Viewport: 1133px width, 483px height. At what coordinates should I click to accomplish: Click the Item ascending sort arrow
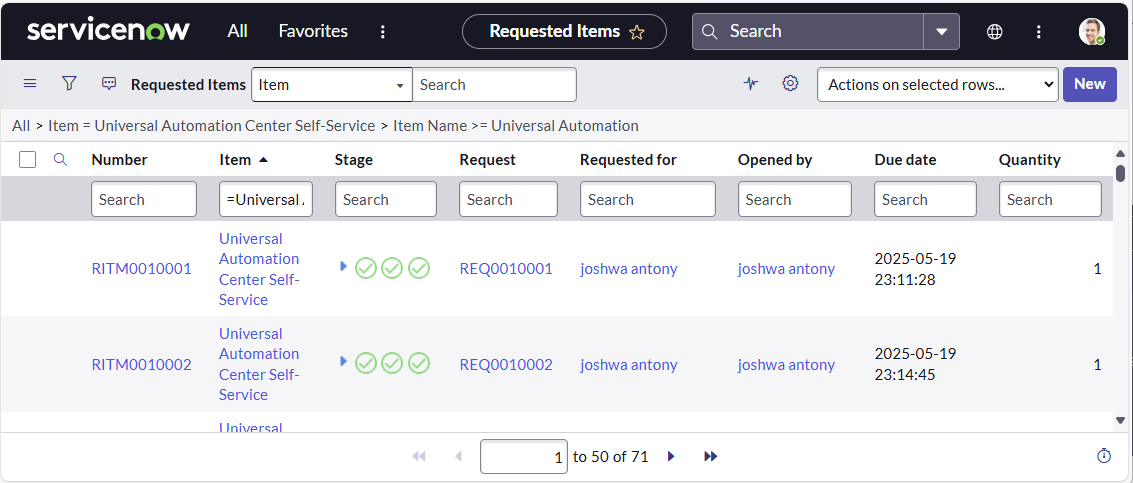263,160
